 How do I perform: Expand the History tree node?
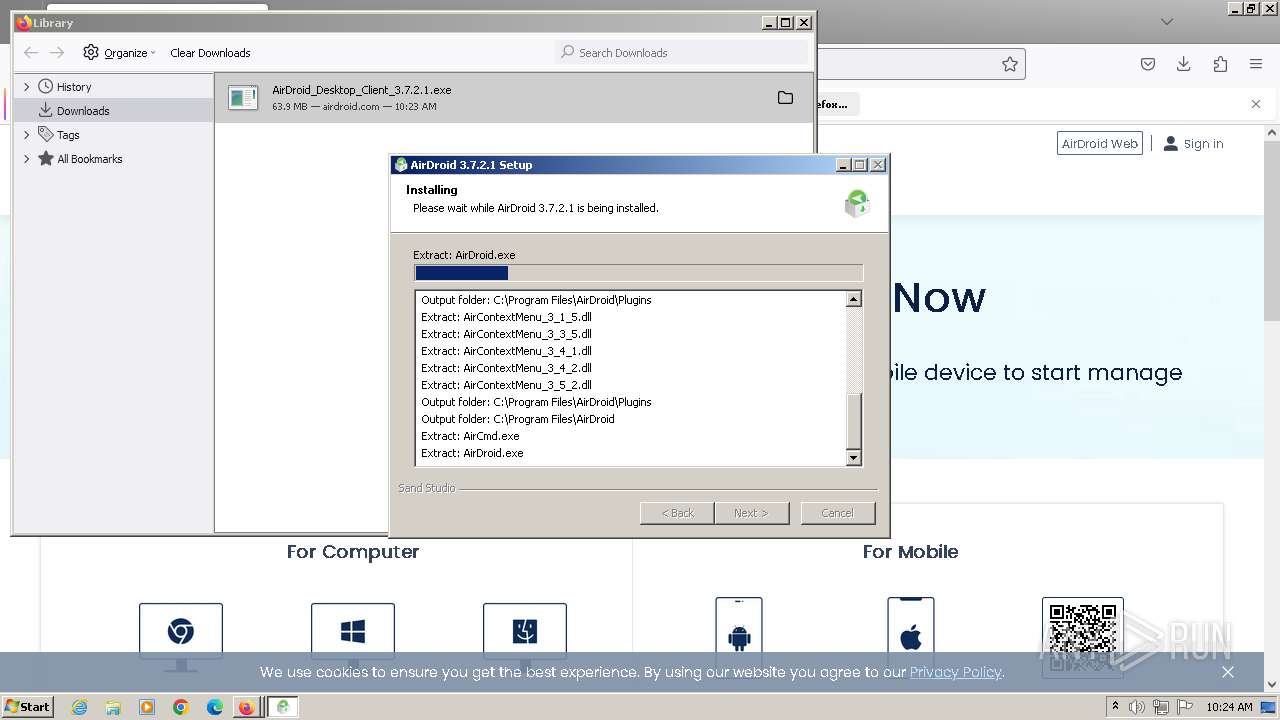(x=27, y=87)
